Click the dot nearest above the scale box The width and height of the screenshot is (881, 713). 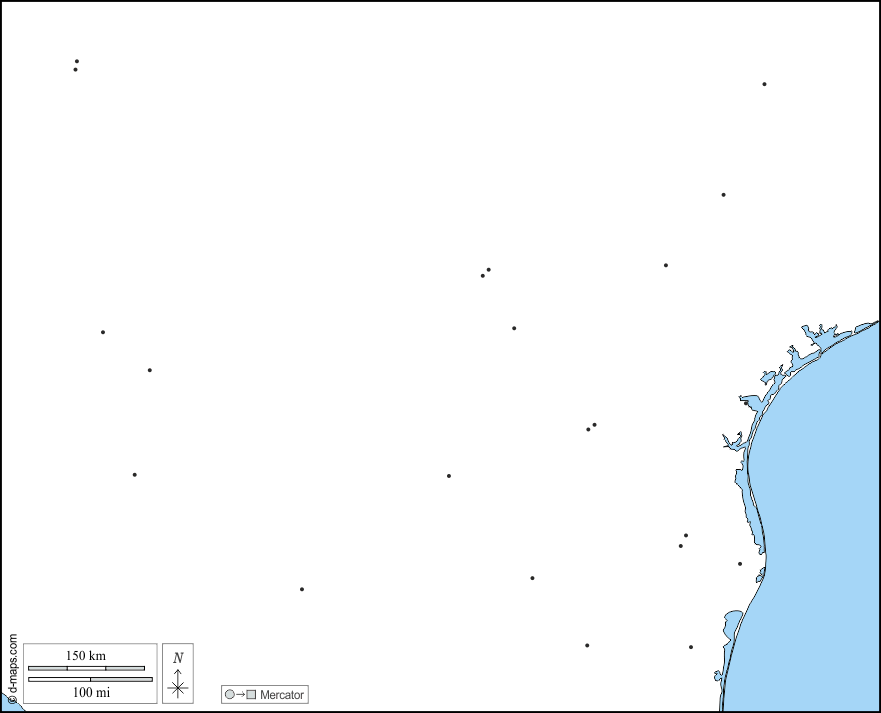tap(134, 475)
